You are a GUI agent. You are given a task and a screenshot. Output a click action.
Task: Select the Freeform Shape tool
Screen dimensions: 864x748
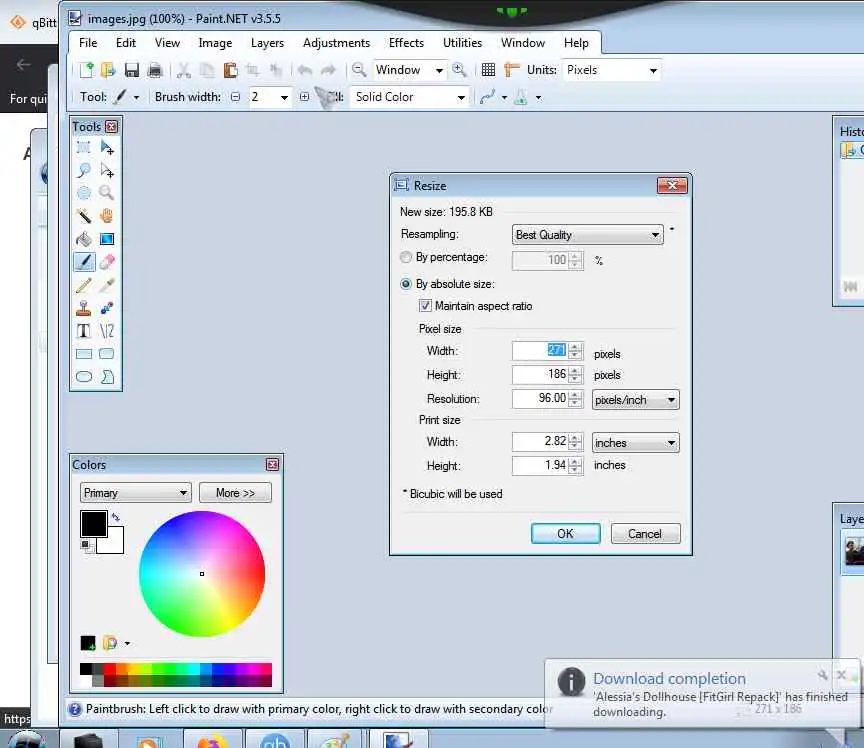click(x=107, y=377)
